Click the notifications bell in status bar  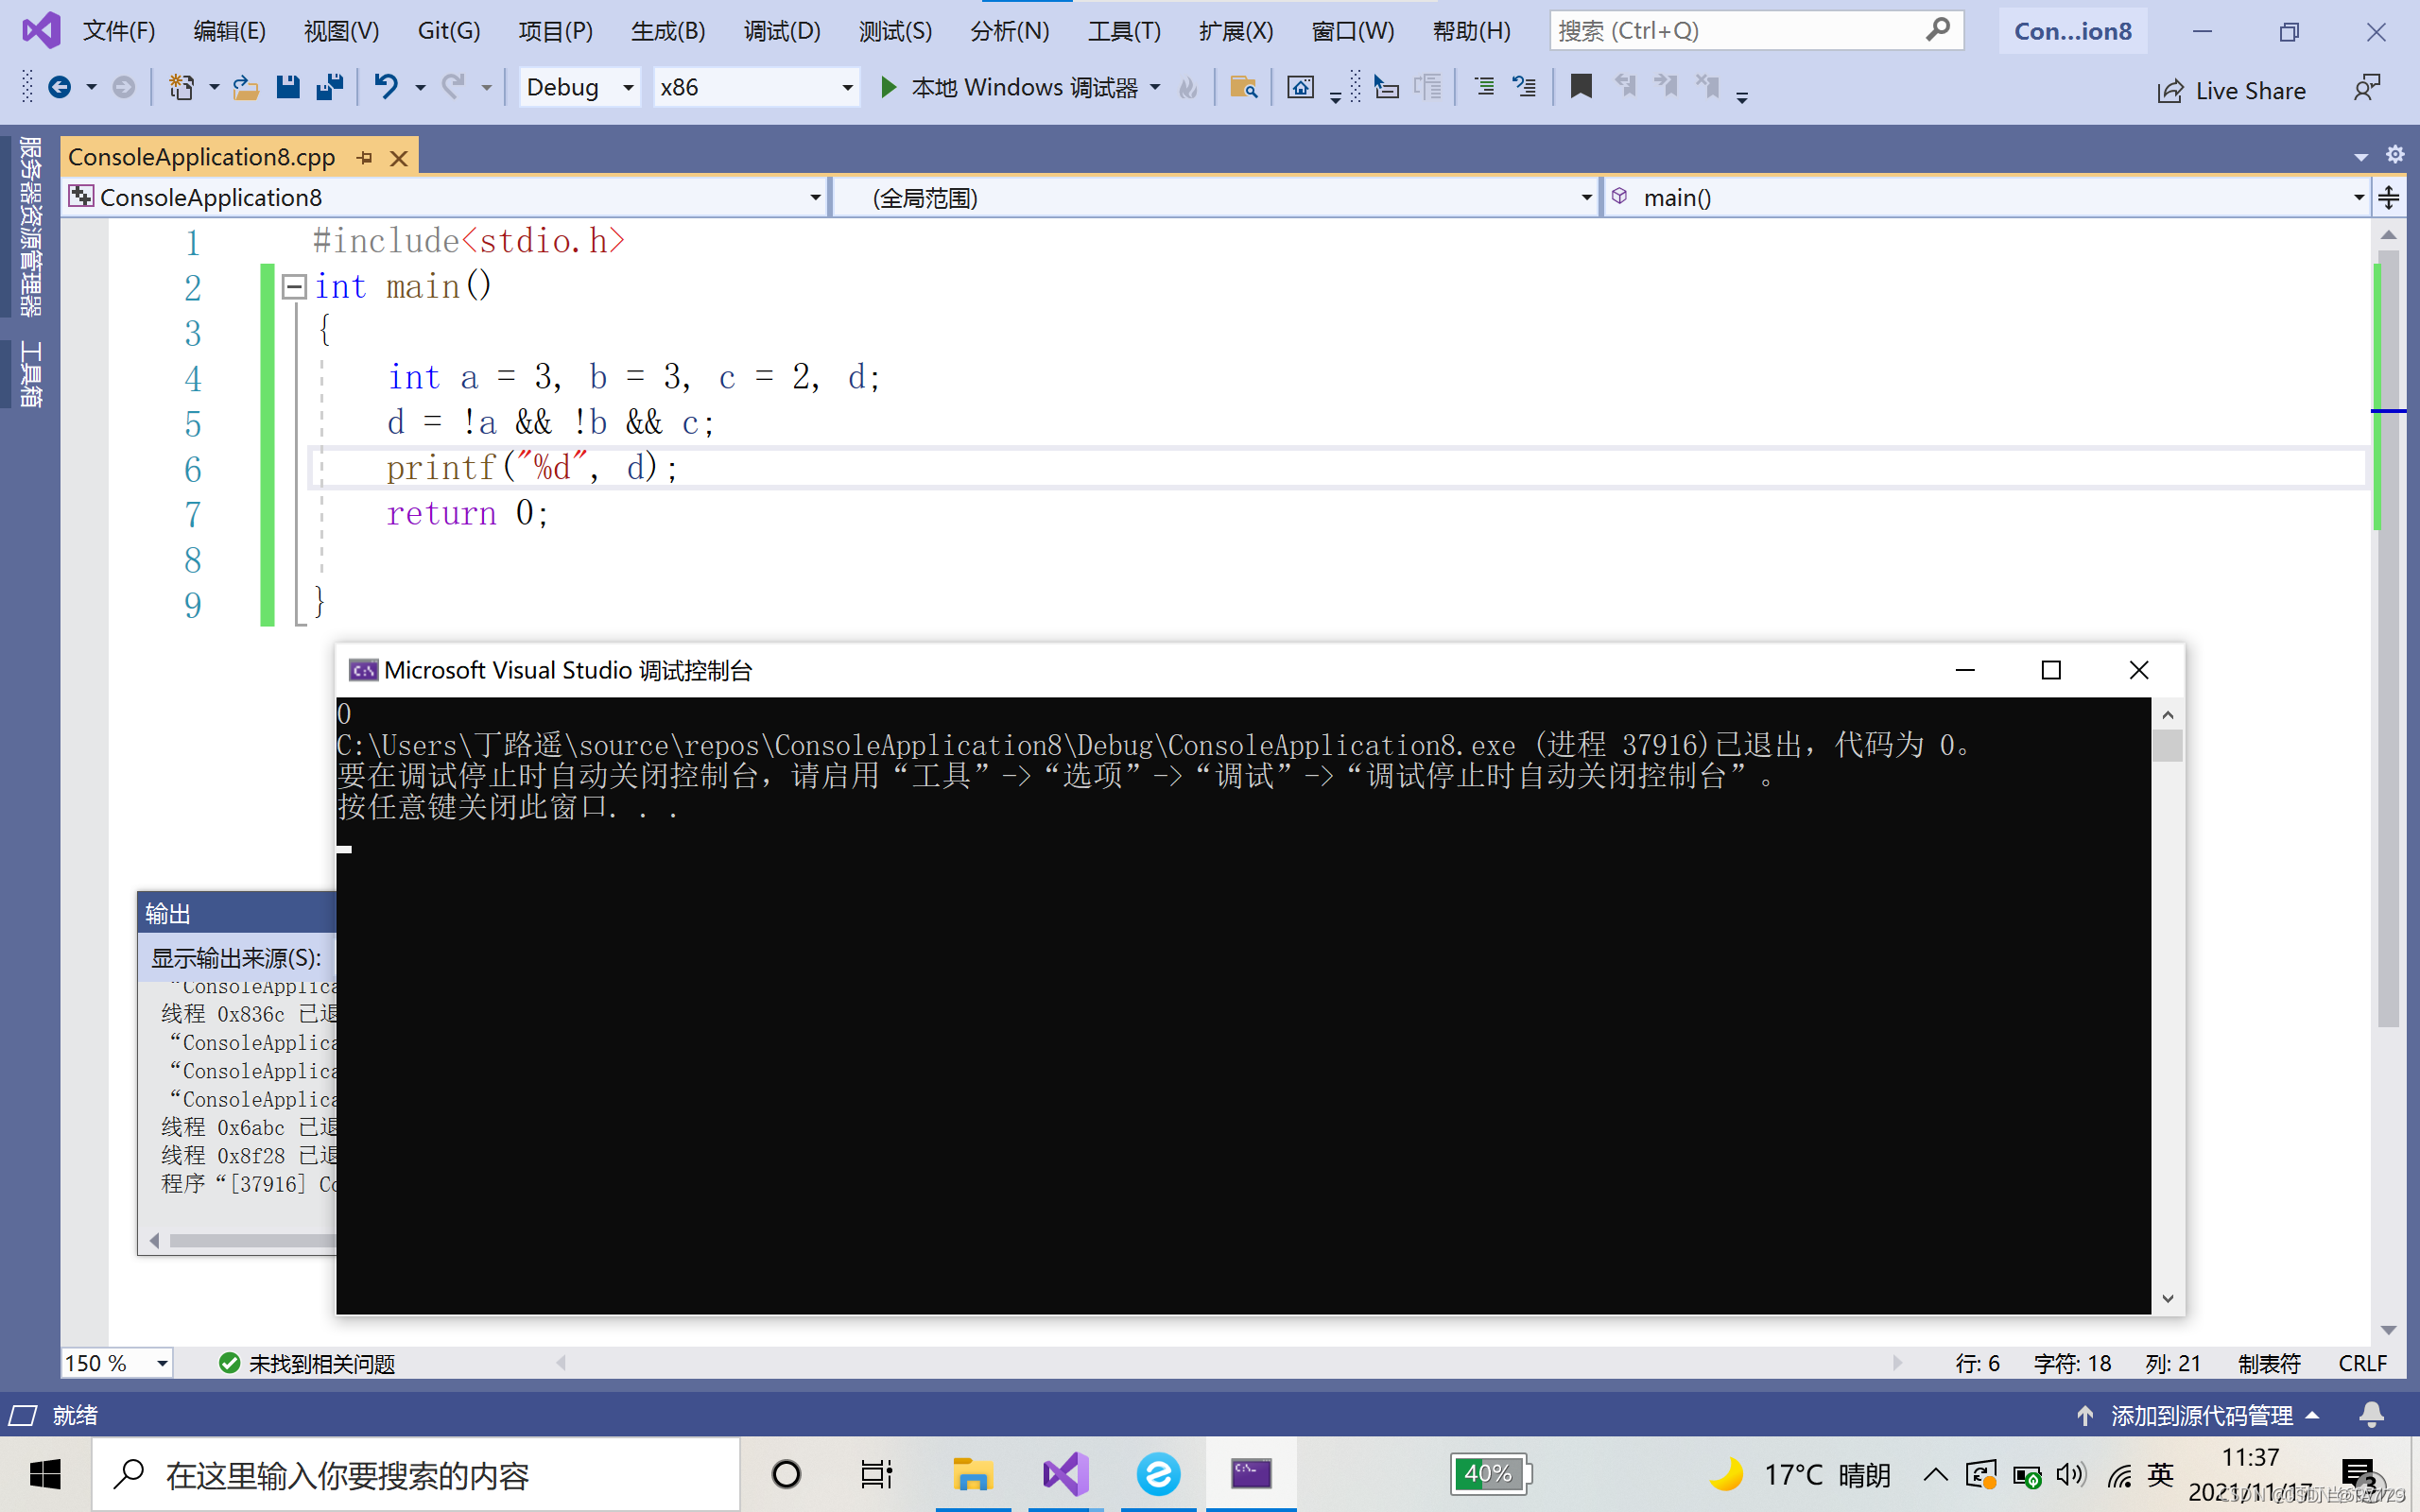(x=2371, y=1415)
